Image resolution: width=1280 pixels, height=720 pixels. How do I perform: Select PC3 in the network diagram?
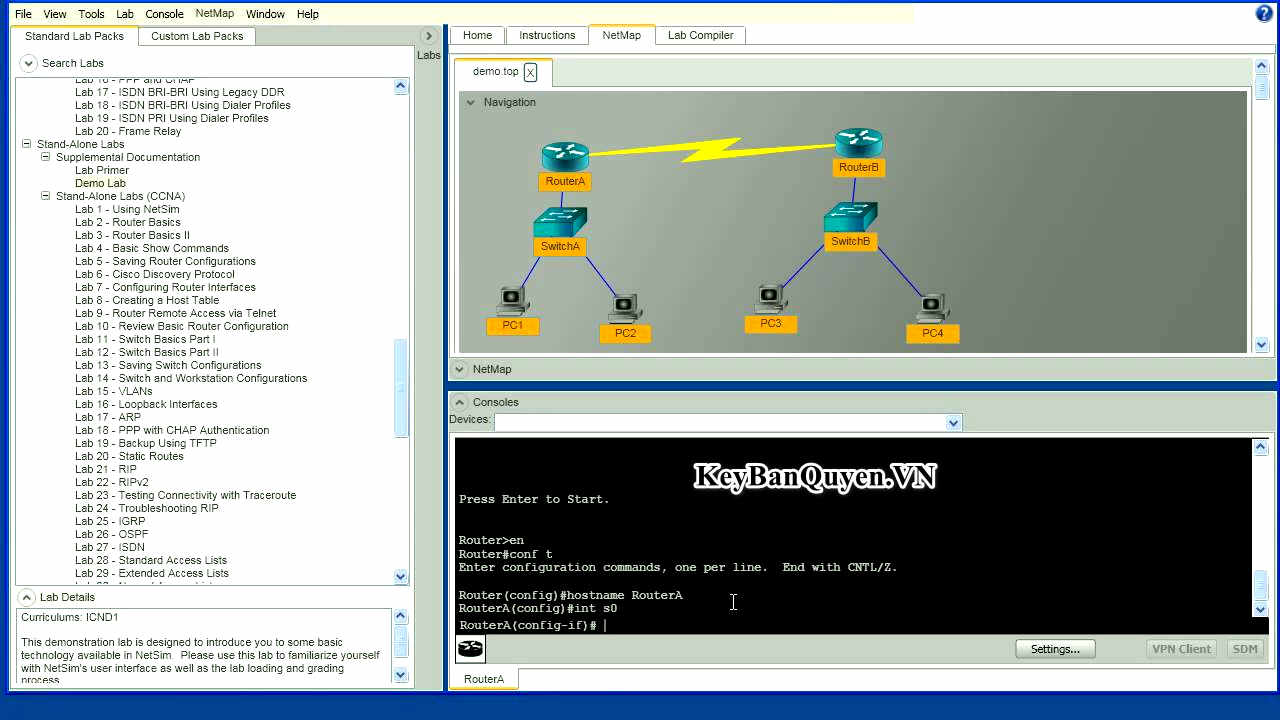click(x=770, y=297)
